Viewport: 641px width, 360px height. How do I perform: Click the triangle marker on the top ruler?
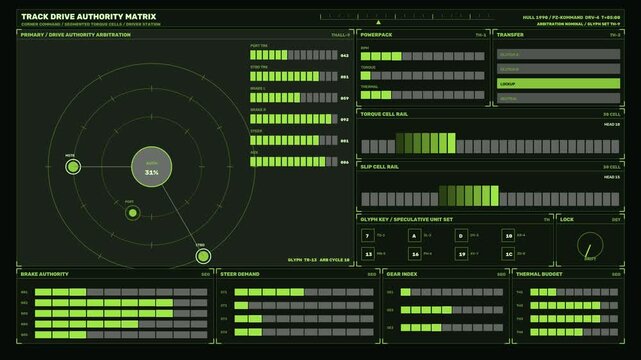coord(378,22)
